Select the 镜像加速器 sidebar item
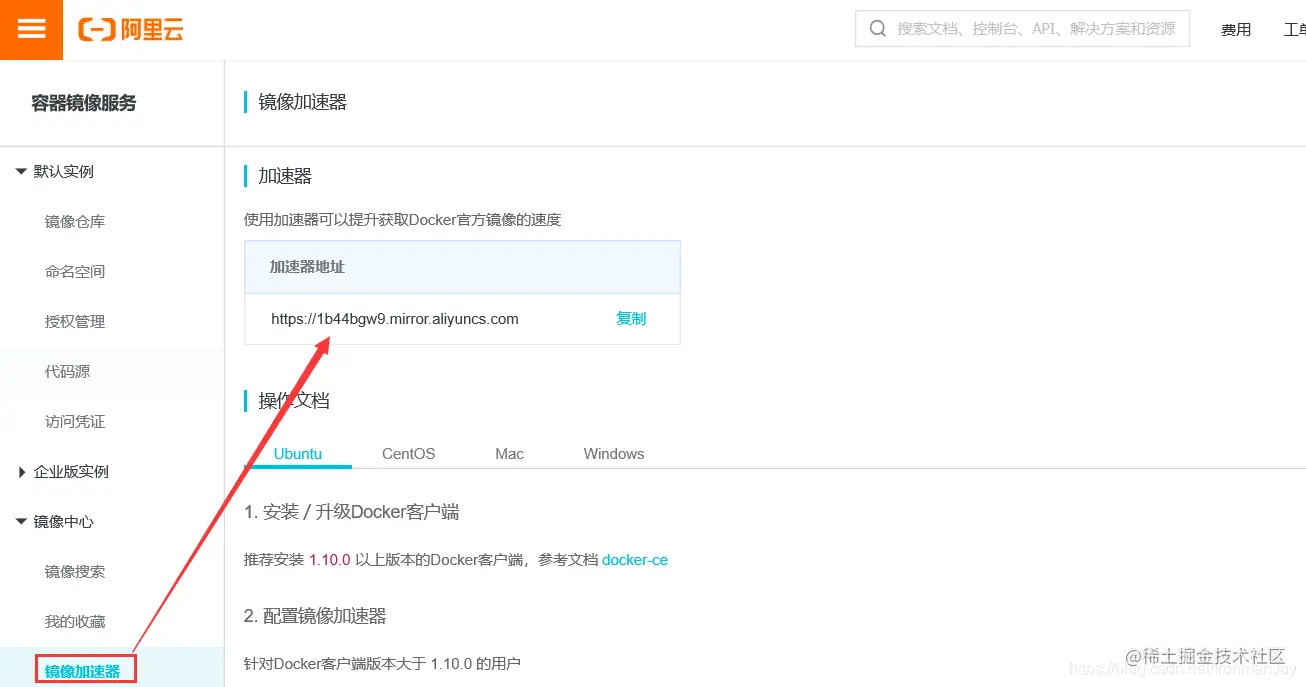 click(x=85, y=668)
